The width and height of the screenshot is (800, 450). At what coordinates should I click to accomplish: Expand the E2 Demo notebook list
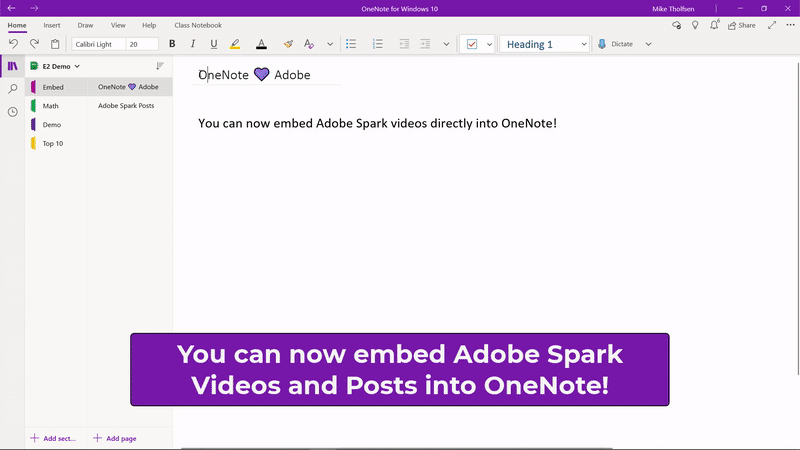click(x=77, y=67)
